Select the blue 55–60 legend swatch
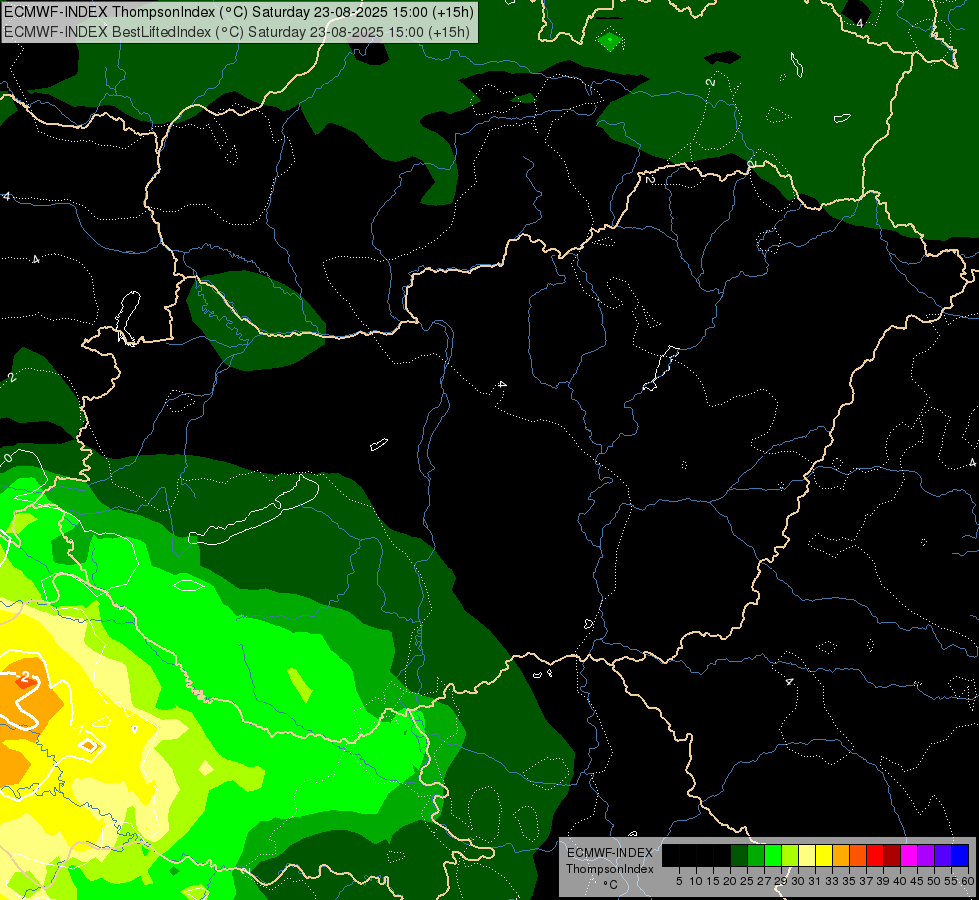Viewport: 979px width, 900px height. 960,855
